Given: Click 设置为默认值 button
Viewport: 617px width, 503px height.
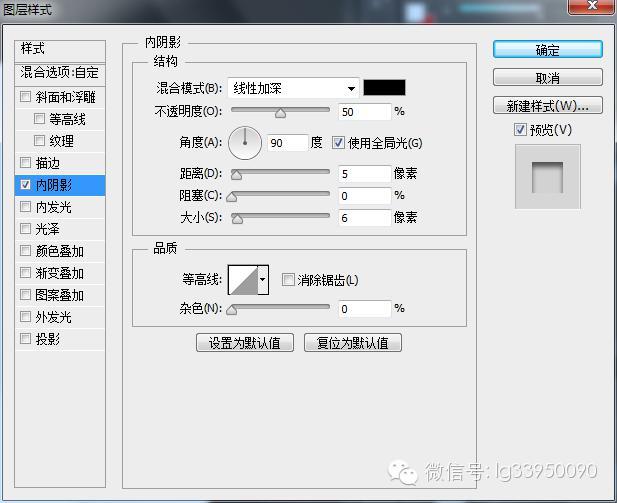Looking at the screenshot, I should 245,342.
